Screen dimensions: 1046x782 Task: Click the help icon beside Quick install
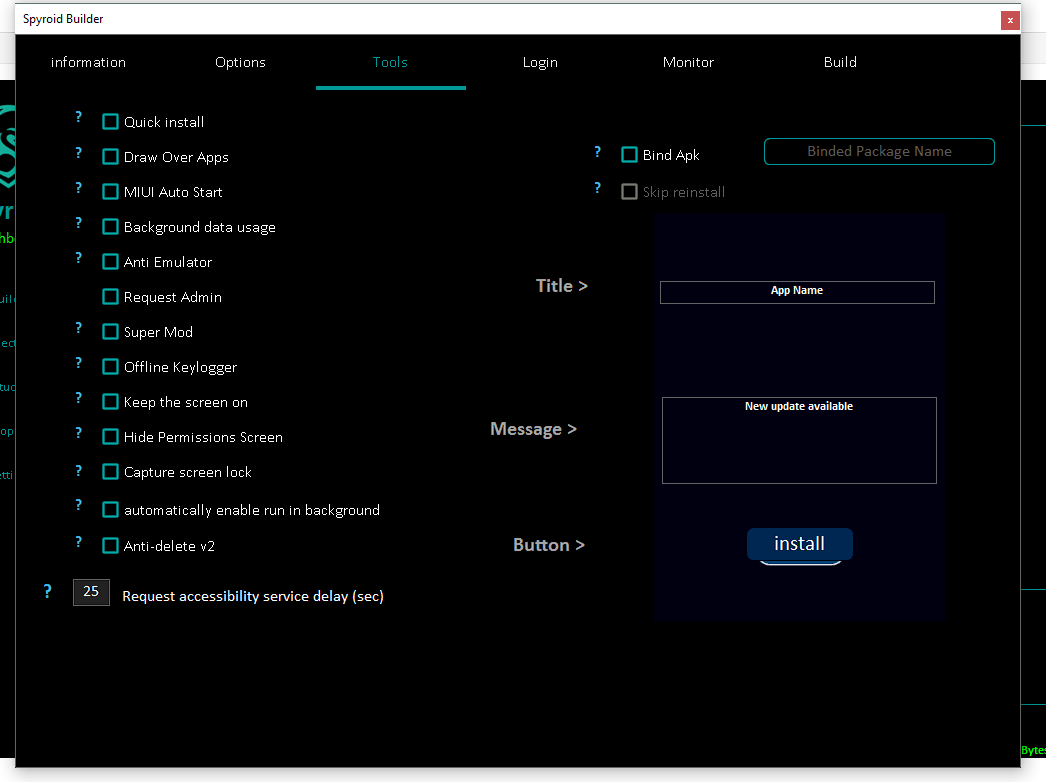78,117
